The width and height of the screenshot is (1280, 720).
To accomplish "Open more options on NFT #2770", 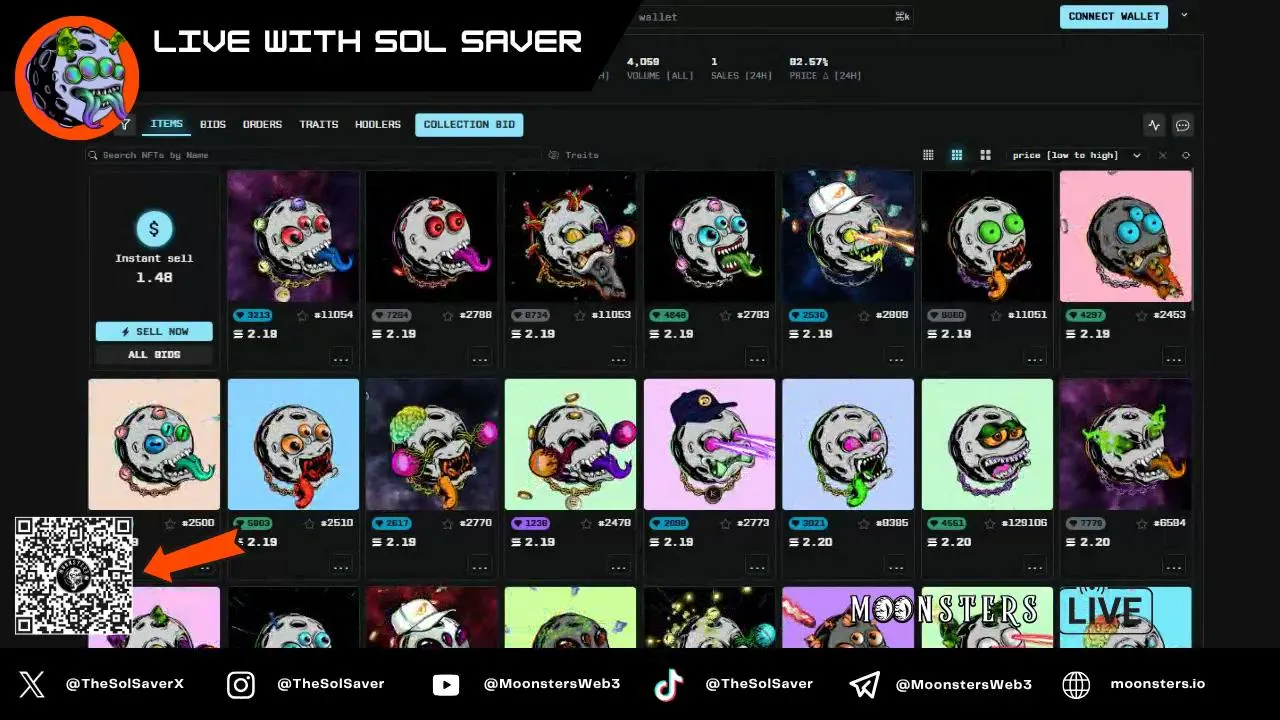I will (480, 566).
